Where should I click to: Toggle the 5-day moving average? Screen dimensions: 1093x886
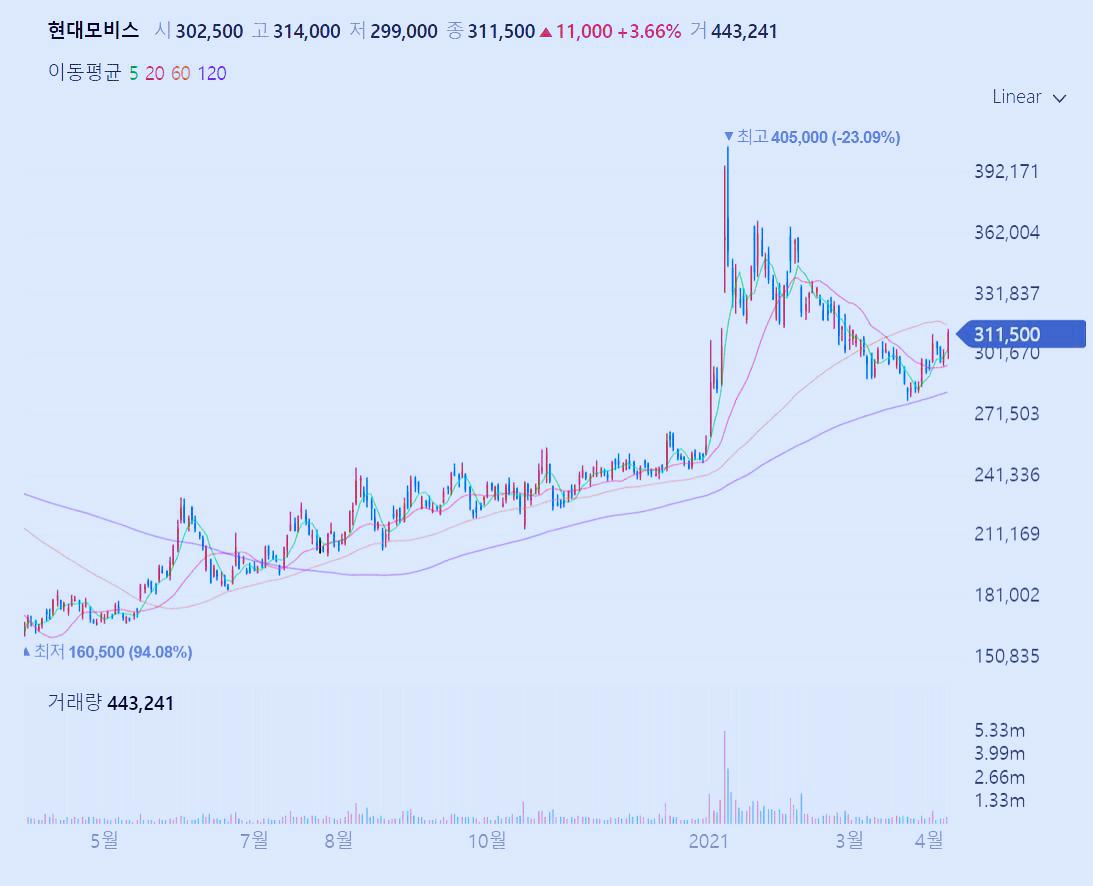(x=133, y=73)
